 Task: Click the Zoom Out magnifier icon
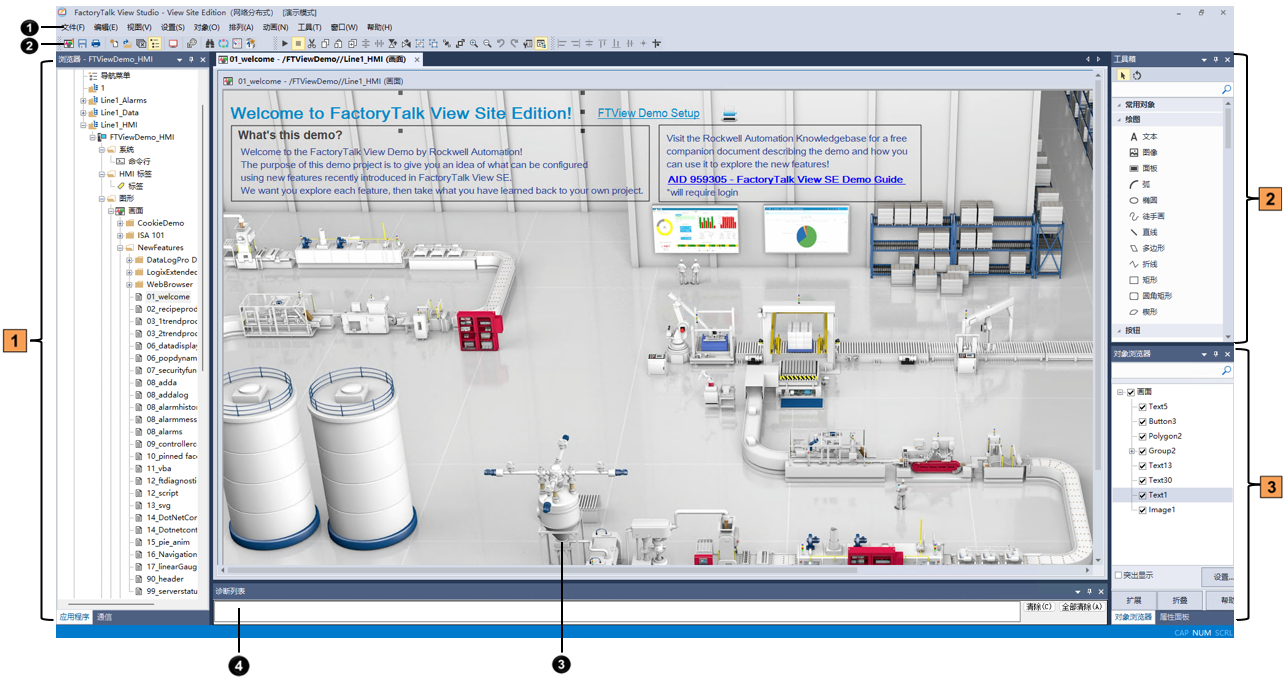(x=487, y=44)
